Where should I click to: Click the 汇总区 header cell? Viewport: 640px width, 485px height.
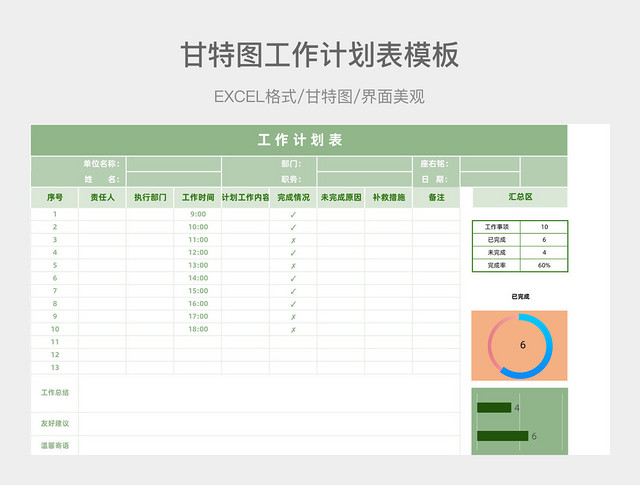tap(520, 197)
